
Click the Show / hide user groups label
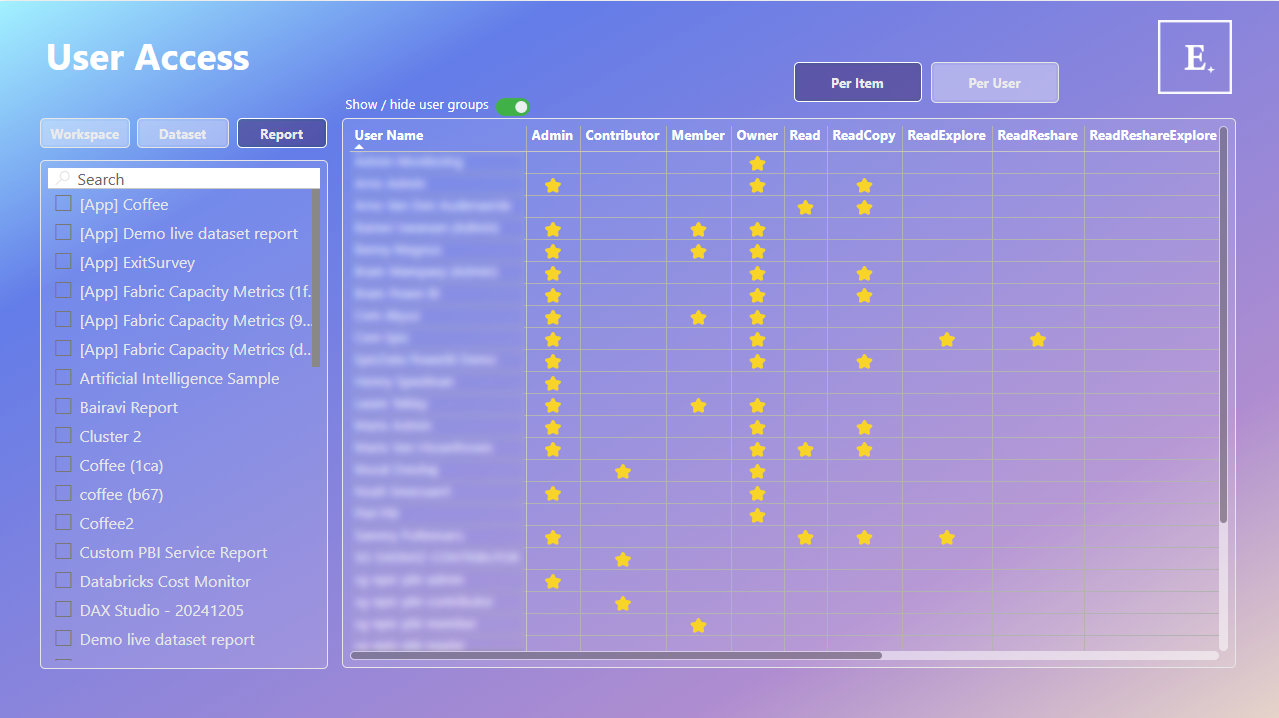pyautogui.click(x=417, y=105)
